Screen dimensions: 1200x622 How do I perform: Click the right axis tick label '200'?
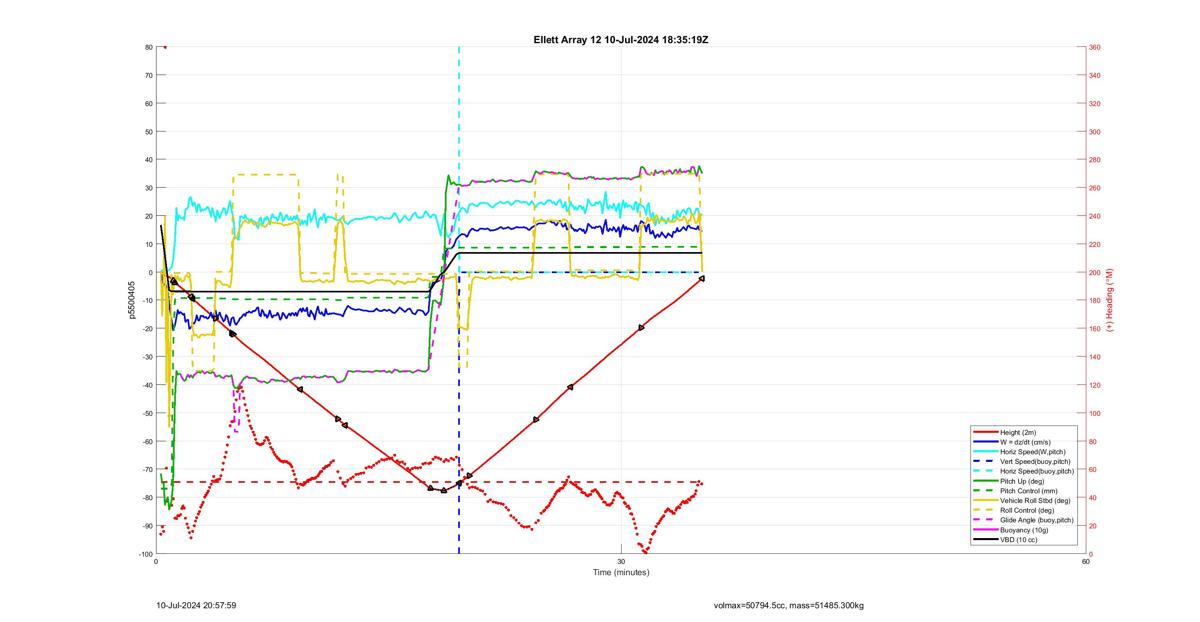pos(1095,272)
